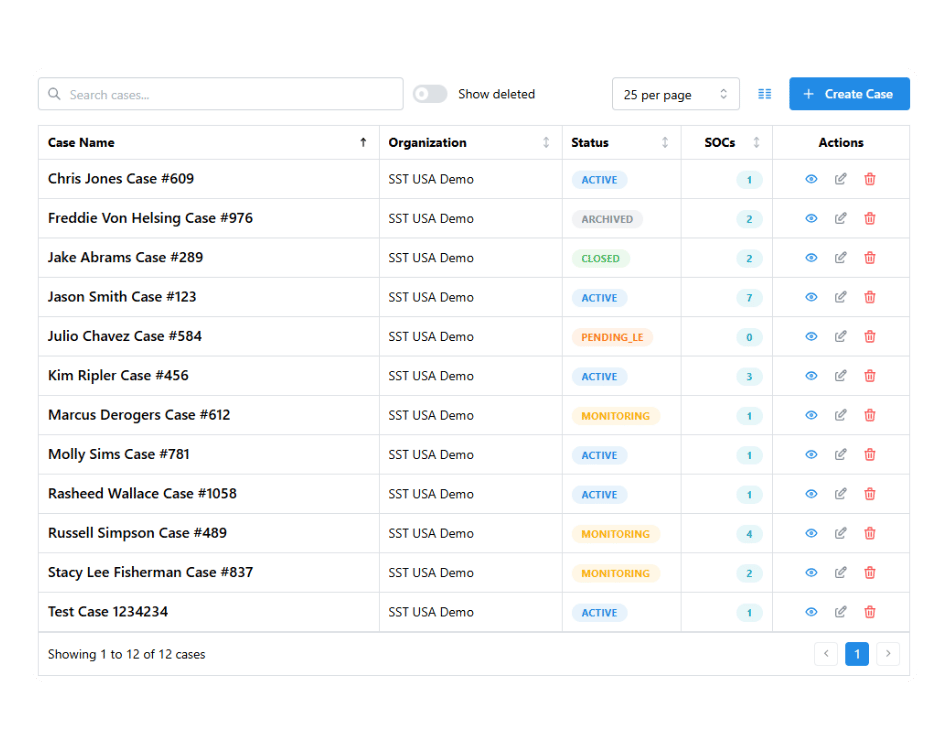Click eye icon for Test Case 1234234
Screen dimensions: 950x750
click(811, 612)
